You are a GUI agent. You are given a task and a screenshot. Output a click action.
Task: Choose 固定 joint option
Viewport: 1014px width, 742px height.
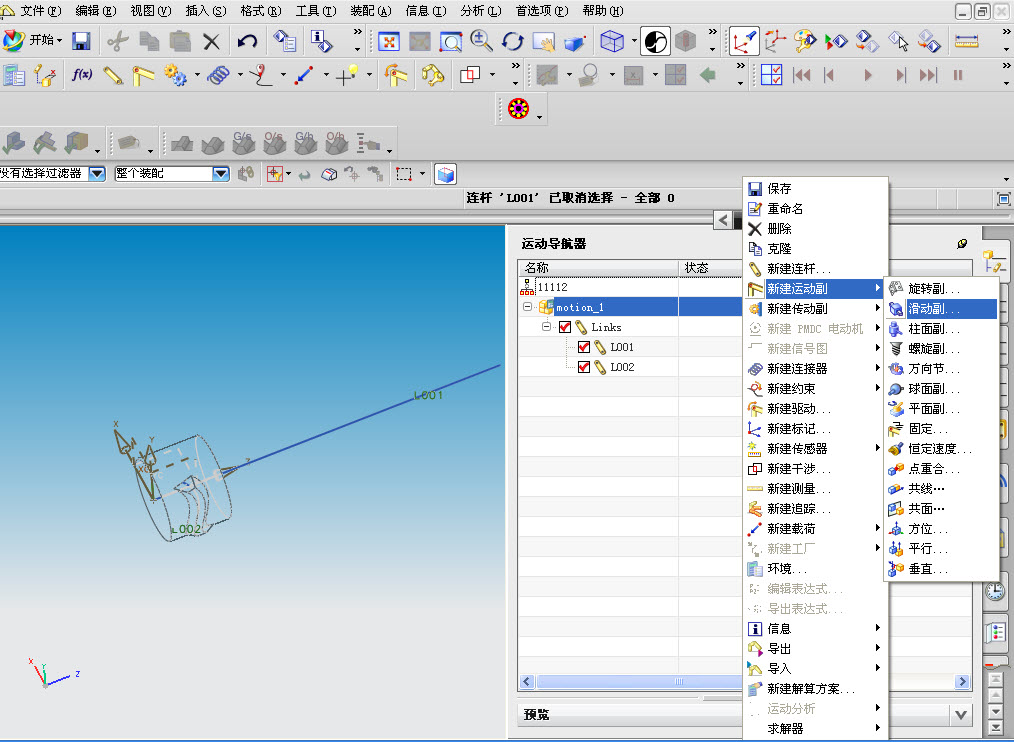(941, 429)
